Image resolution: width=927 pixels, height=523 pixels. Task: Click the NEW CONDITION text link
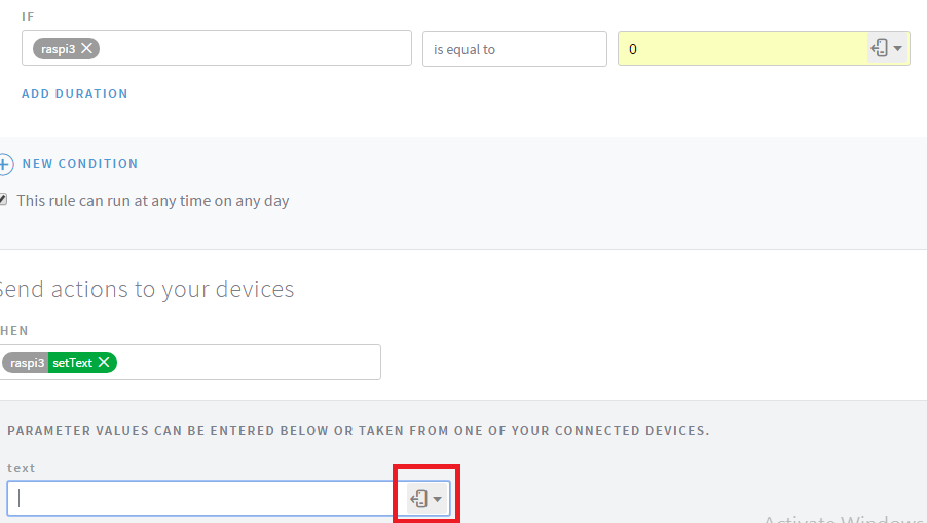80,164
